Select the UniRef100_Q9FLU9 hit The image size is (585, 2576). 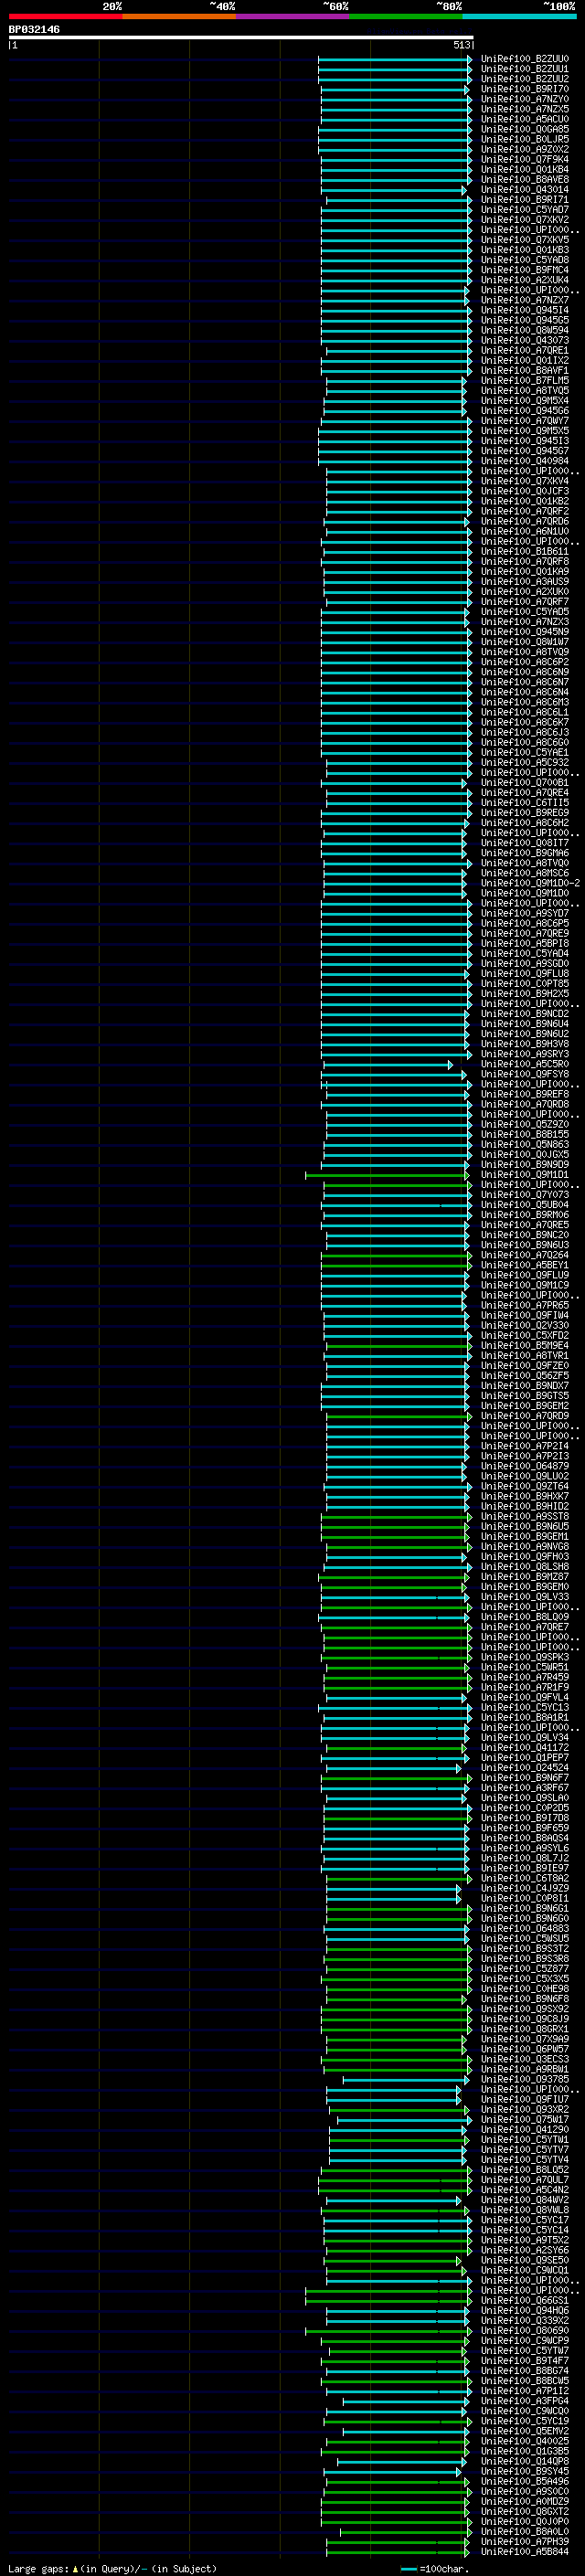tap(525, 1275)
